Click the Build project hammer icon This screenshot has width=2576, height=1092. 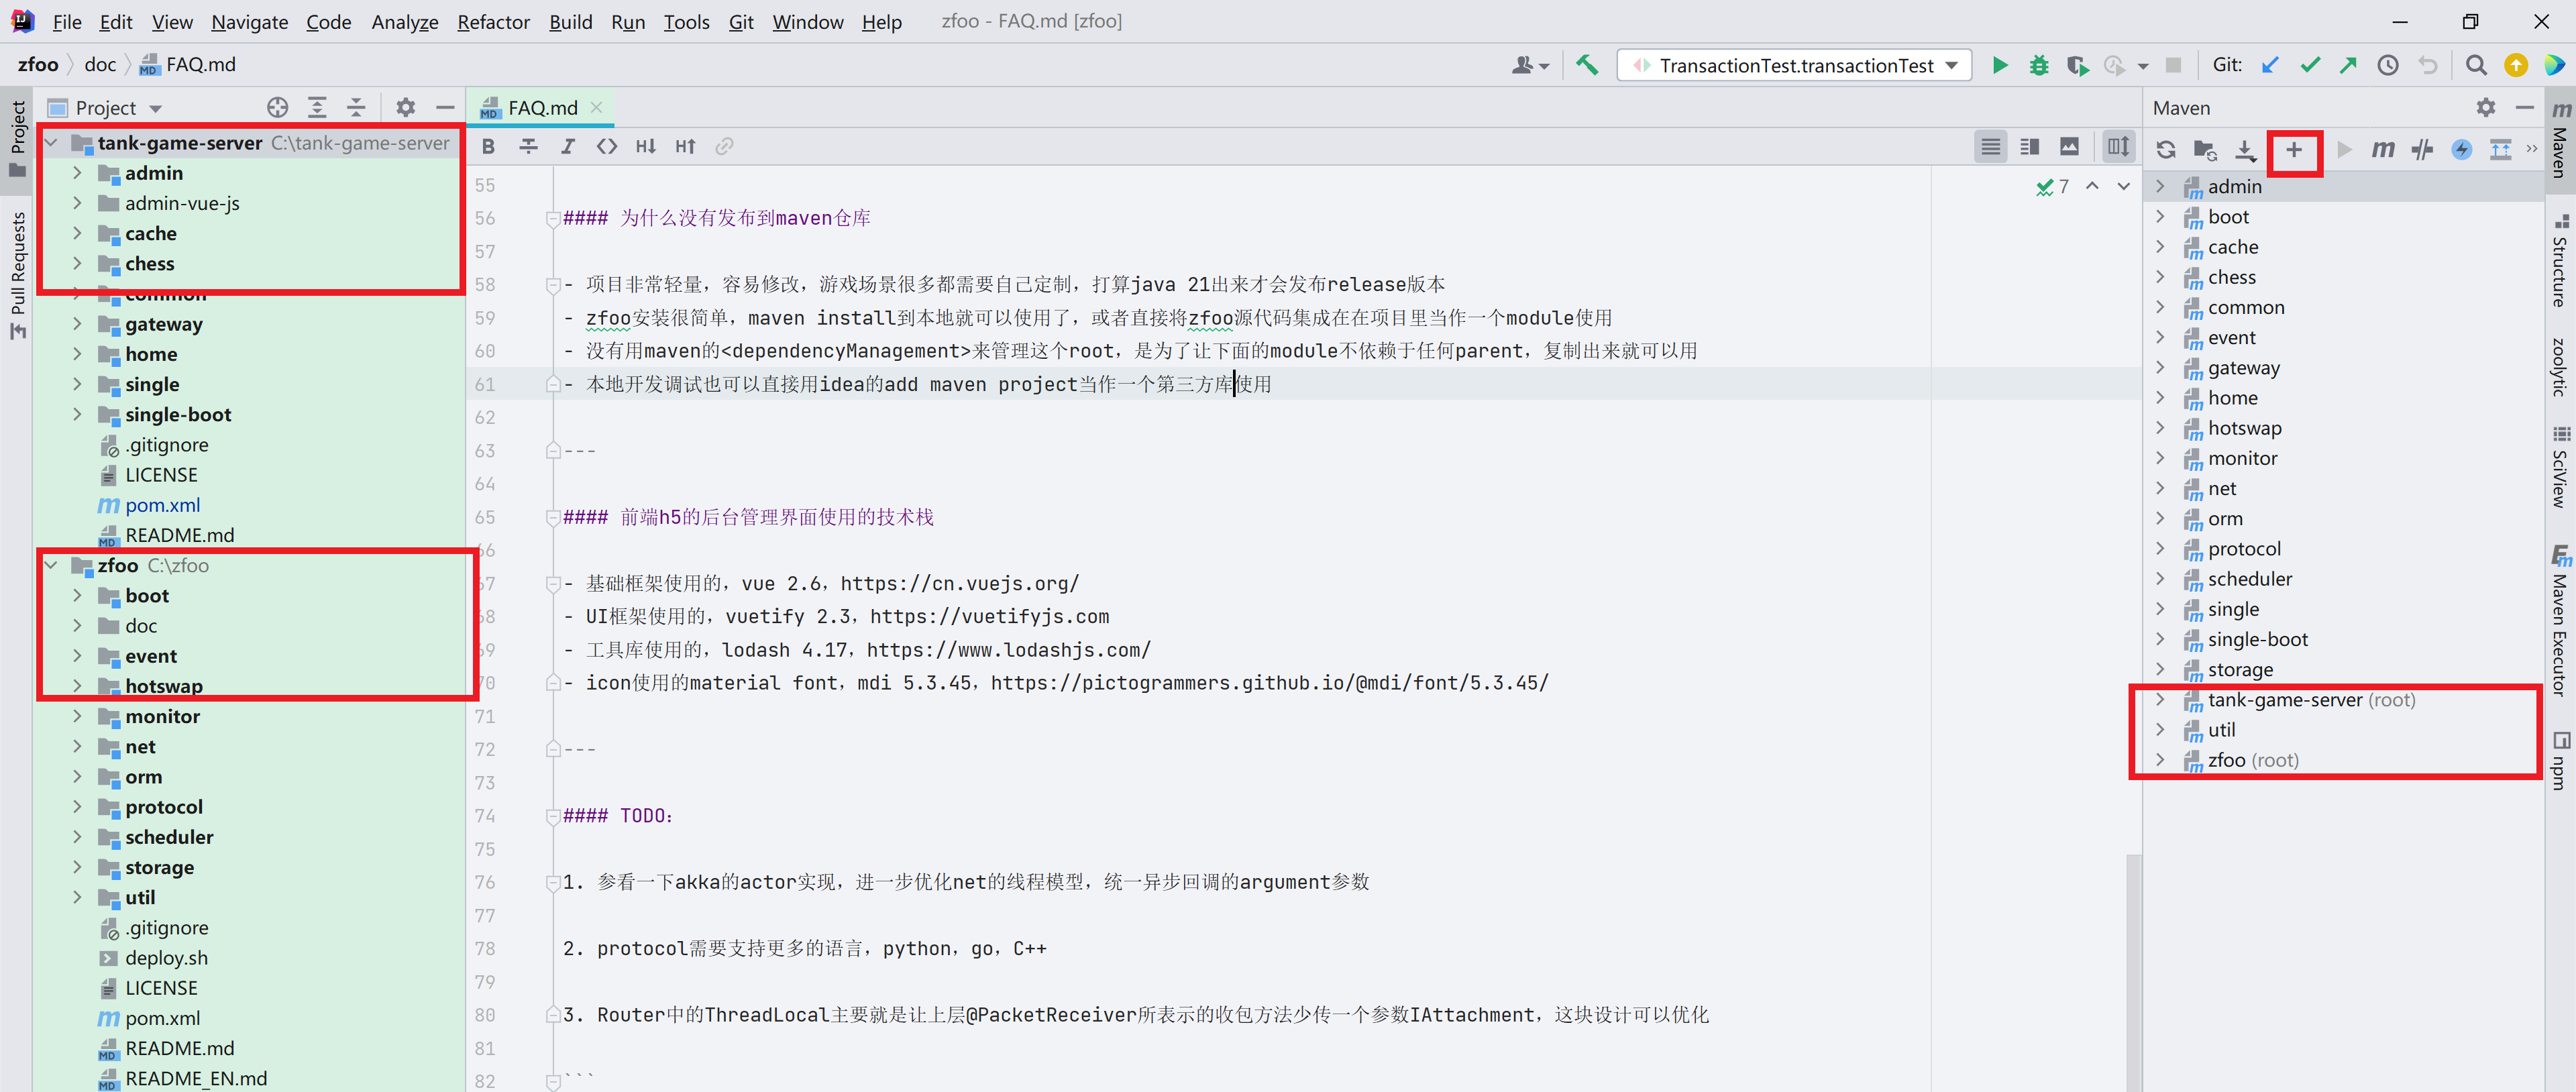[1587, 65]
